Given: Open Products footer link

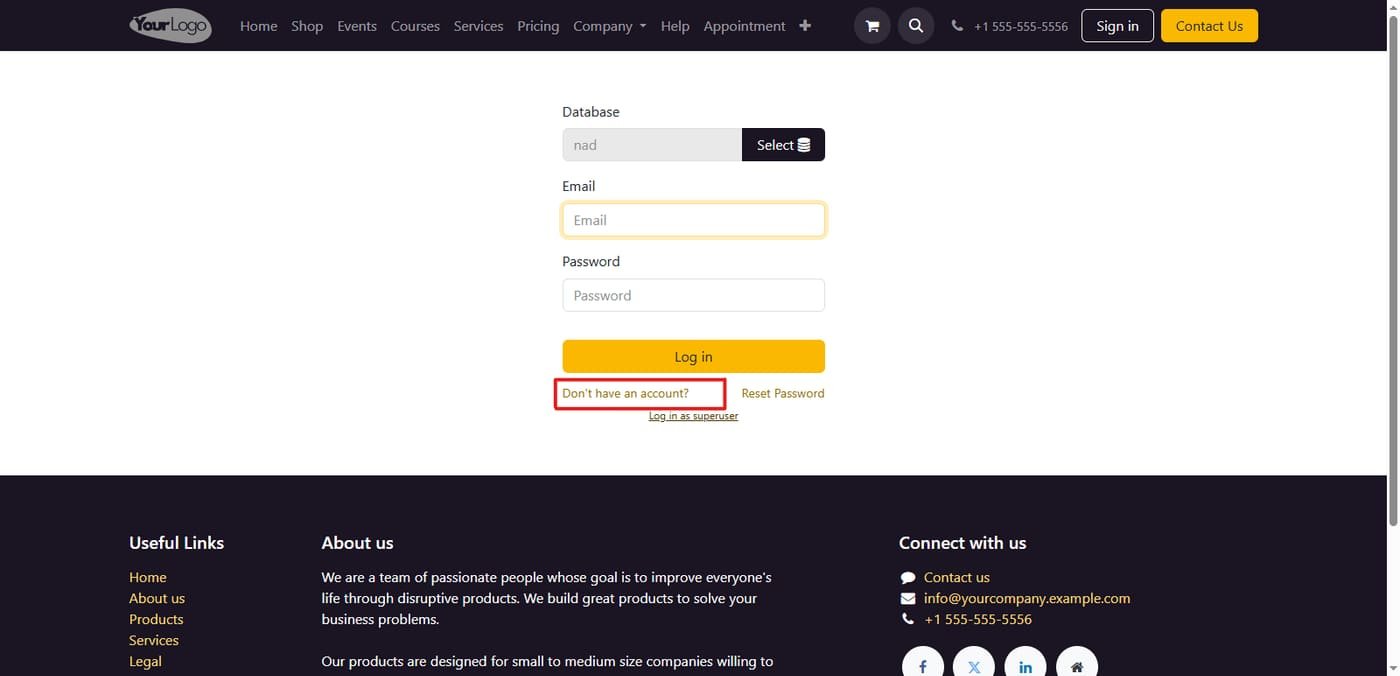Looking at the screenshot, I should pyautogui.click(x=156, y=620).
